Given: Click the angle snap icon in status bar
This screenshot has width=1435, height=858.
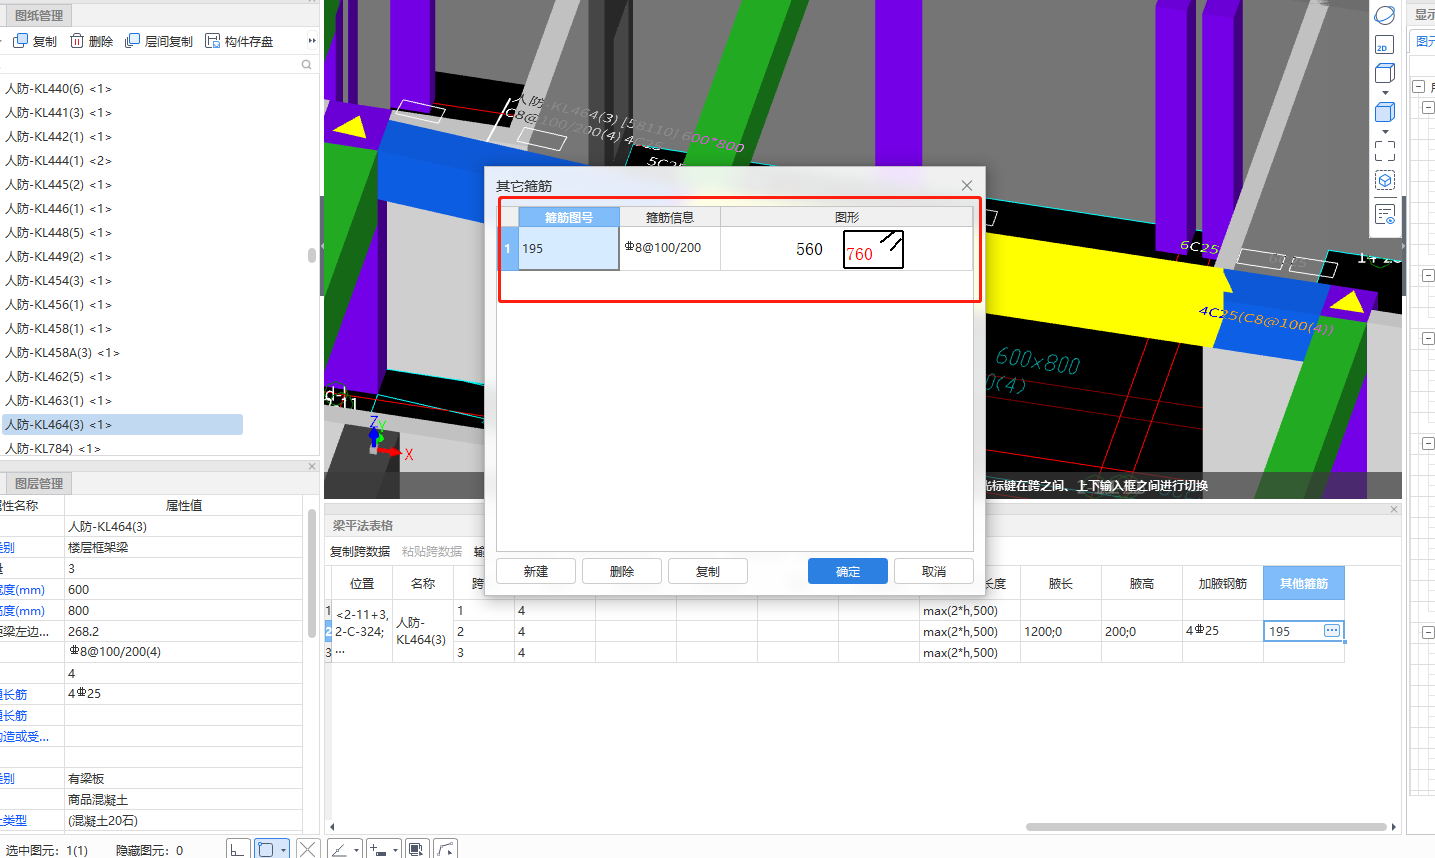Looking at the screenshot, I should tap(339, 849).
